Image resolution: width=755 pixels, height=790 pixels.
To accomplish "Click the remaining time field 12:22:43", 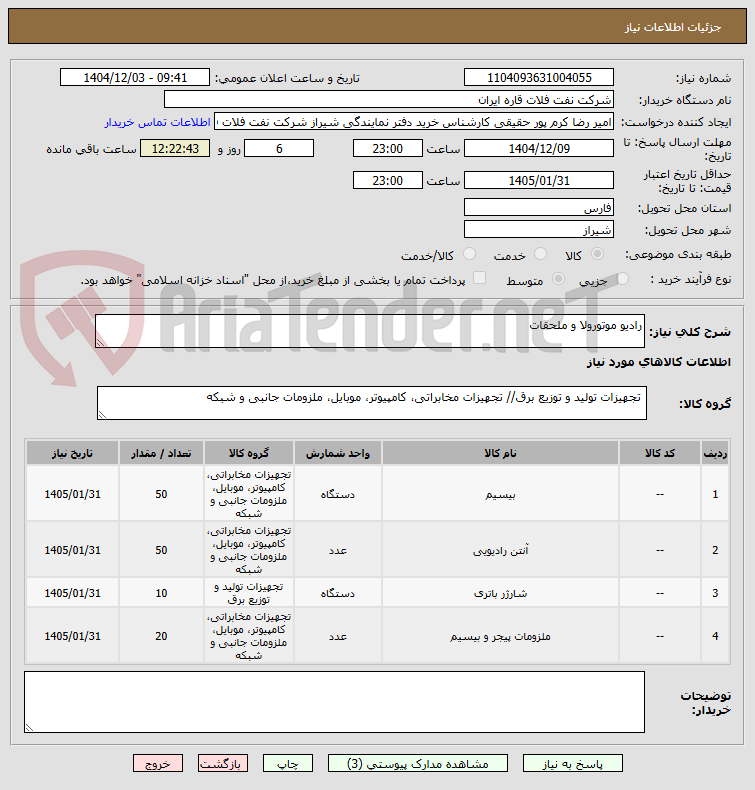I will 175,149.
